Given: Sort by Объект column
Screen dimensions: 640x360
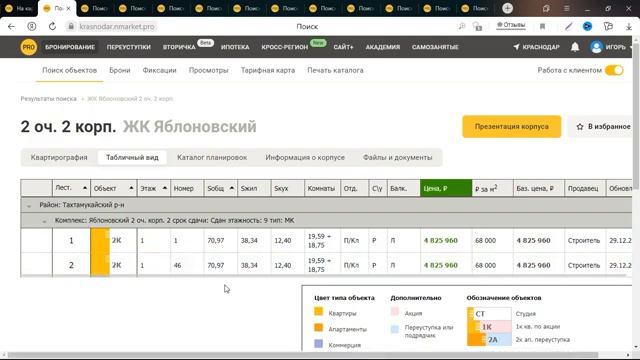Looking at the screenshot, I should [x=114, y=188].
